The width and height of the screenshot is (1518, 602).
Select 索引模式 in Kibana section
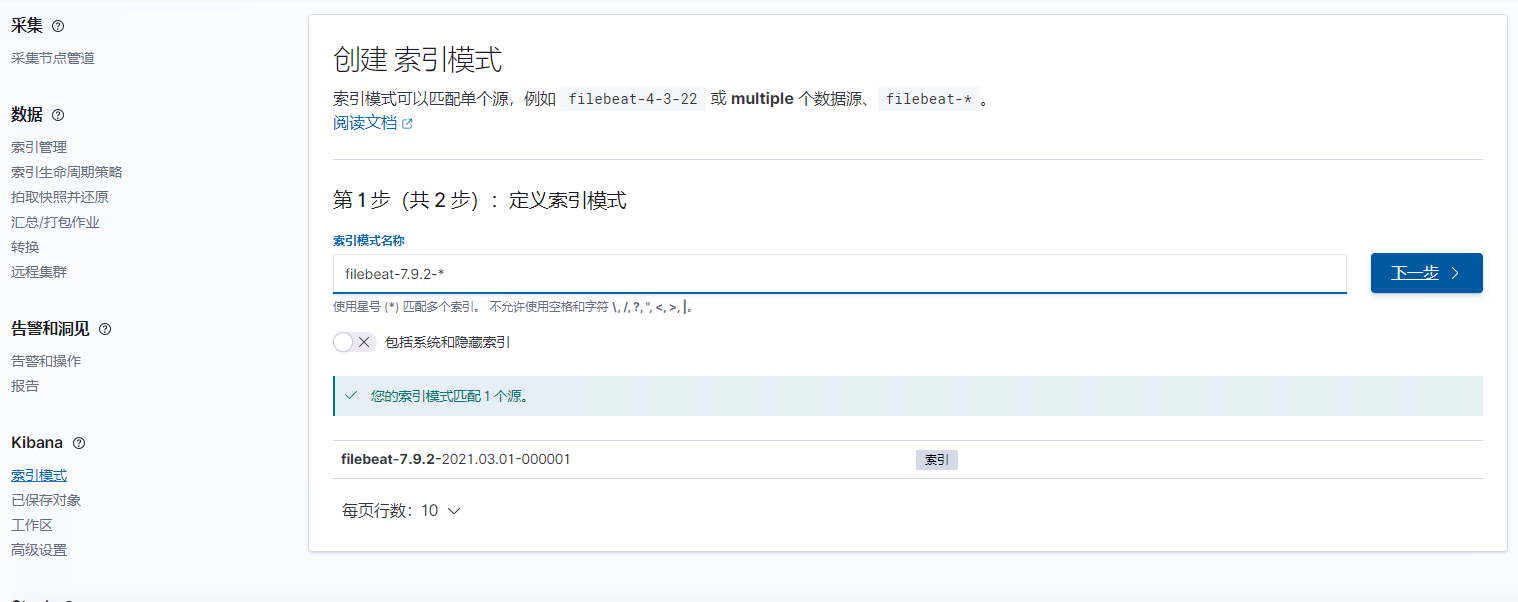(x=39, y=475)
